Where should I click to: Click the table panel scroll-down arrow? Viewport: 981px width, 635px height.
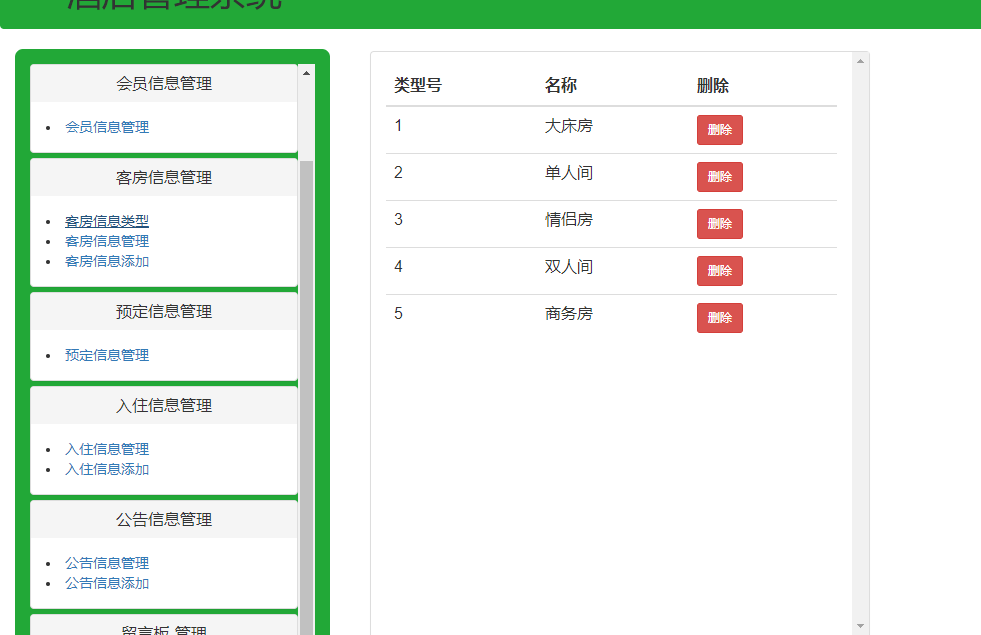tap(860, 626)
